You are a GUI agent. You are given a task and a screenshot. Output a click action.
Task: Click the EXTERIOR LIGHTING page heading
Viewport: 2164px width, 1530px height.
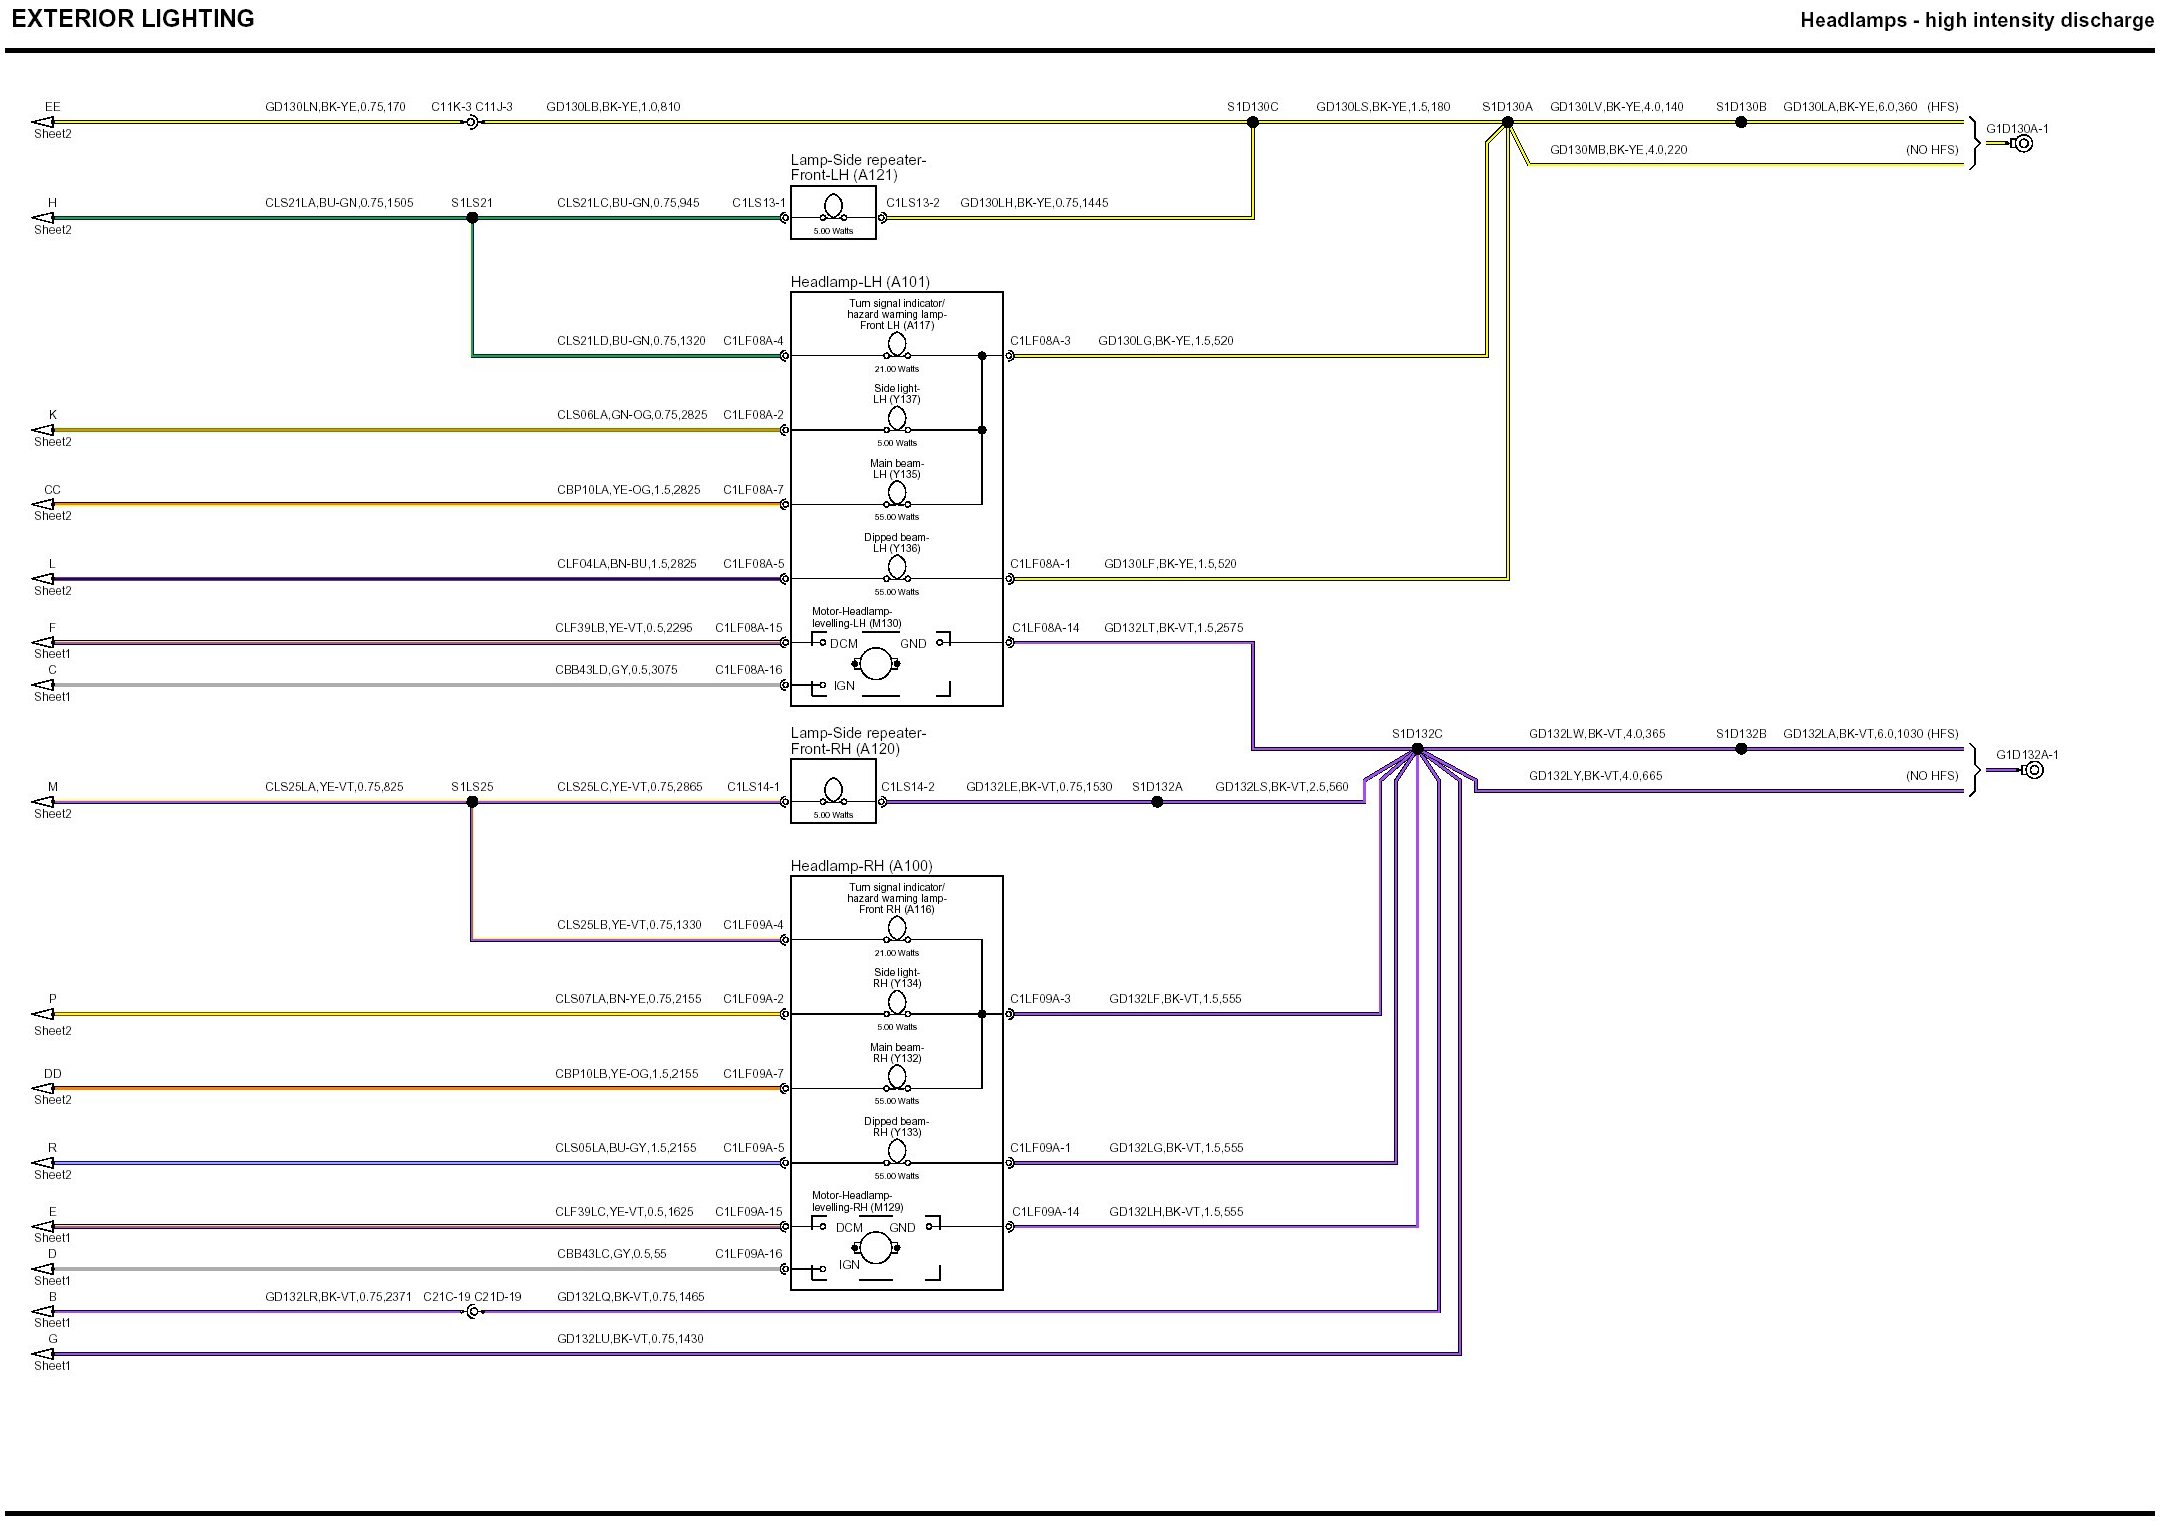point(133,19)
